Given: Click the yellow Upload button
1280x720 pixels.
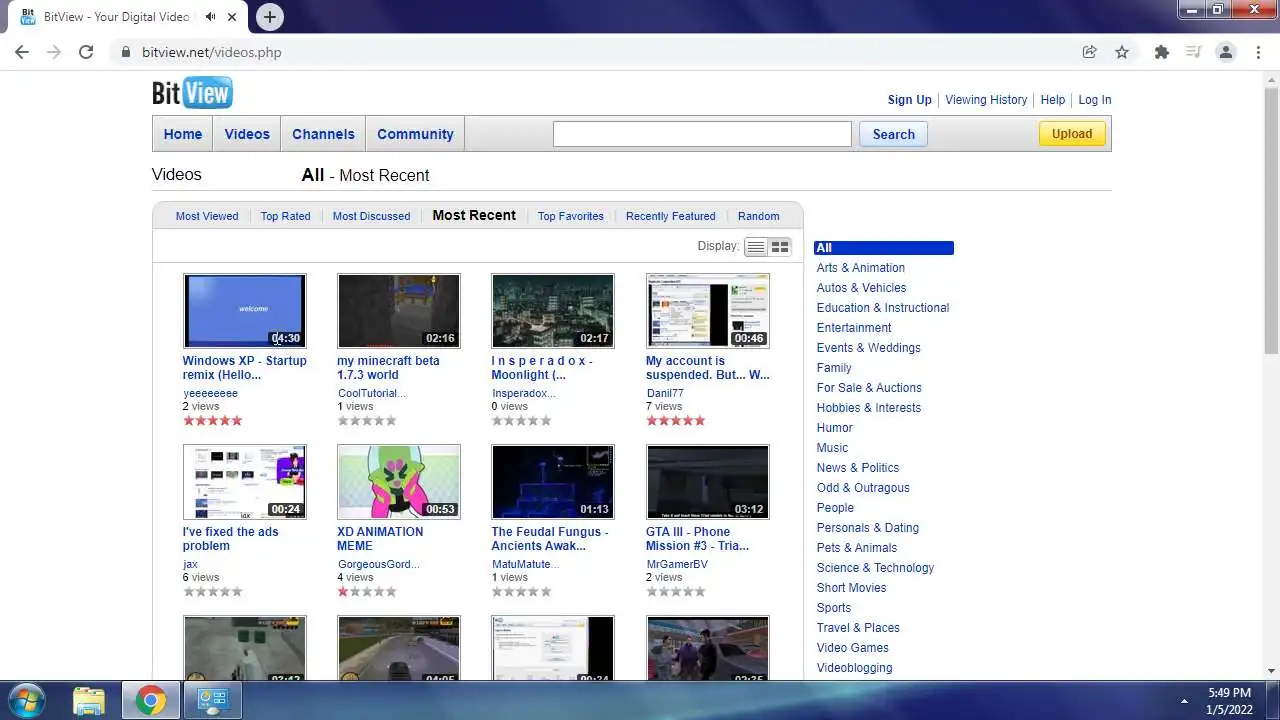Looking at the screenshot, I should 1072,134.
